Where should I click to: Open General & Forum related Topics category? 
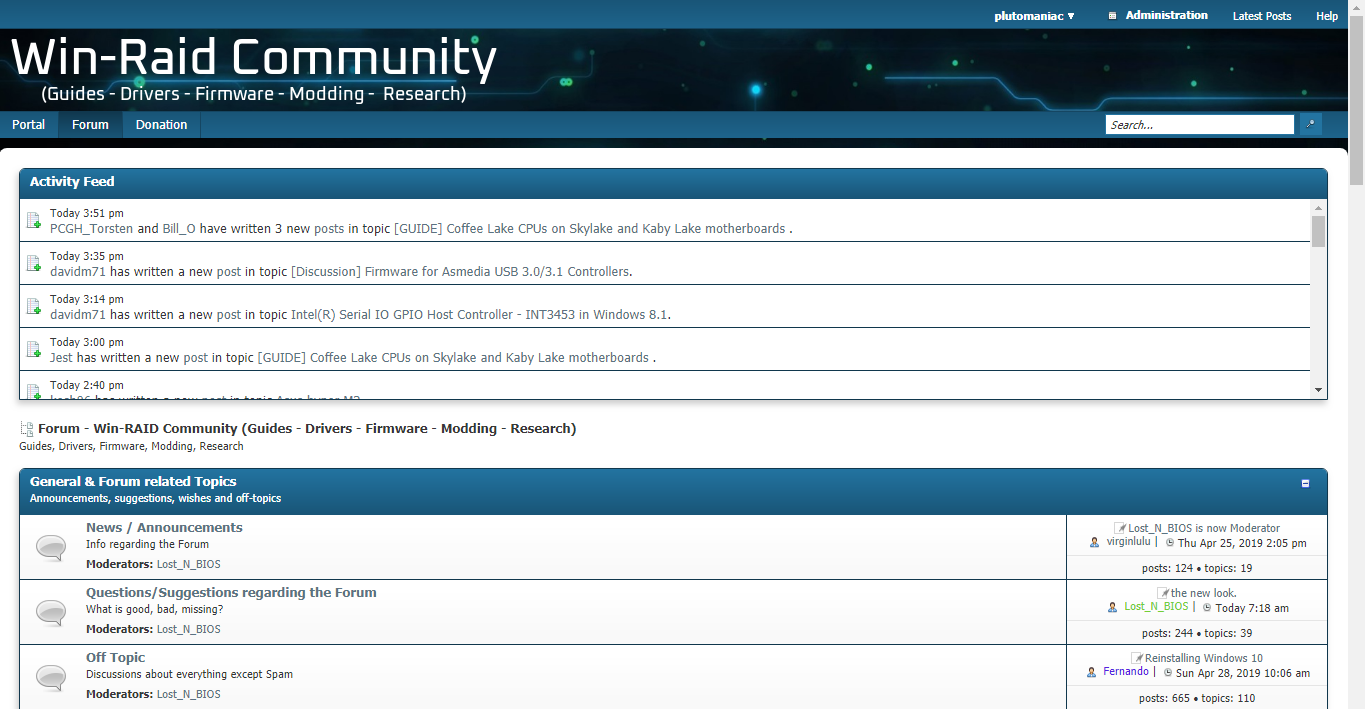133,482
